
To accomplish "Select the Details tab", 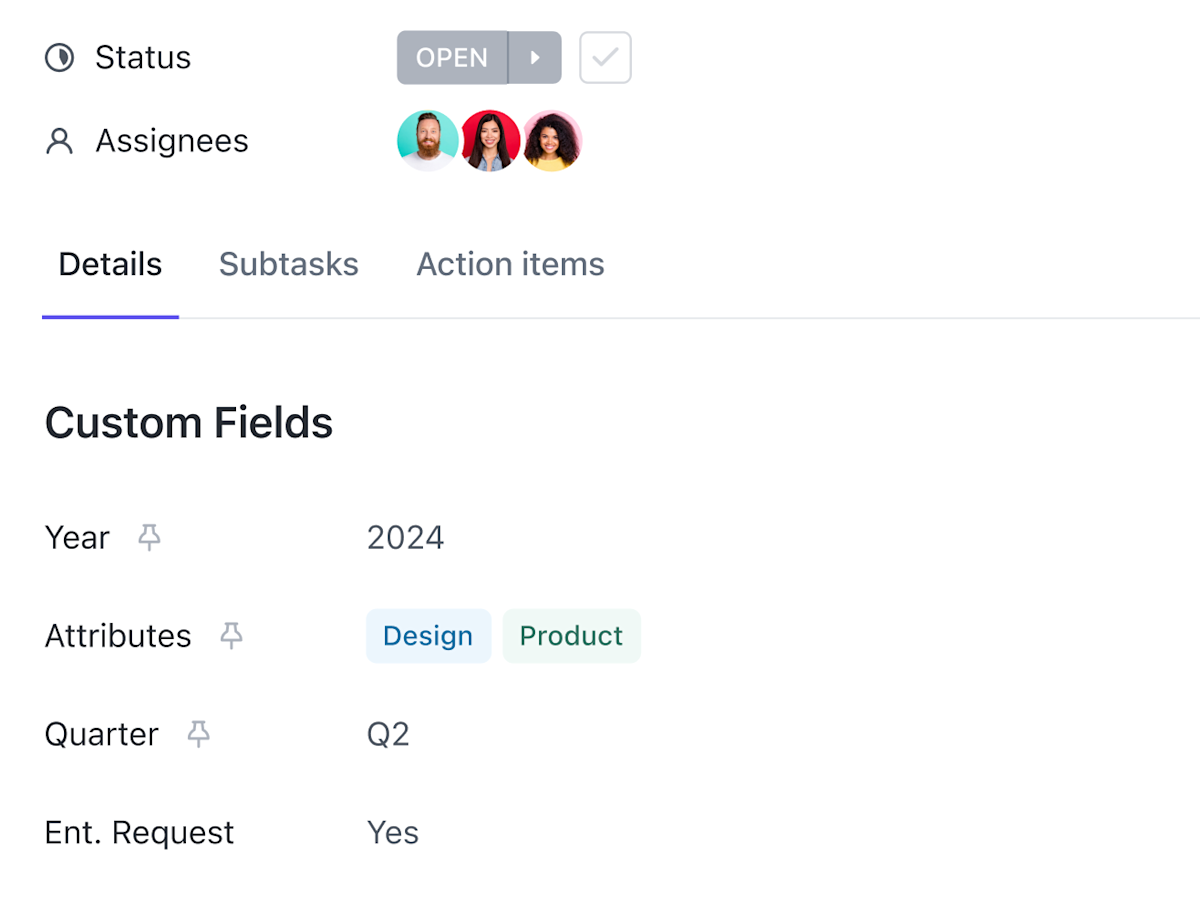I will tap(110, 264).
